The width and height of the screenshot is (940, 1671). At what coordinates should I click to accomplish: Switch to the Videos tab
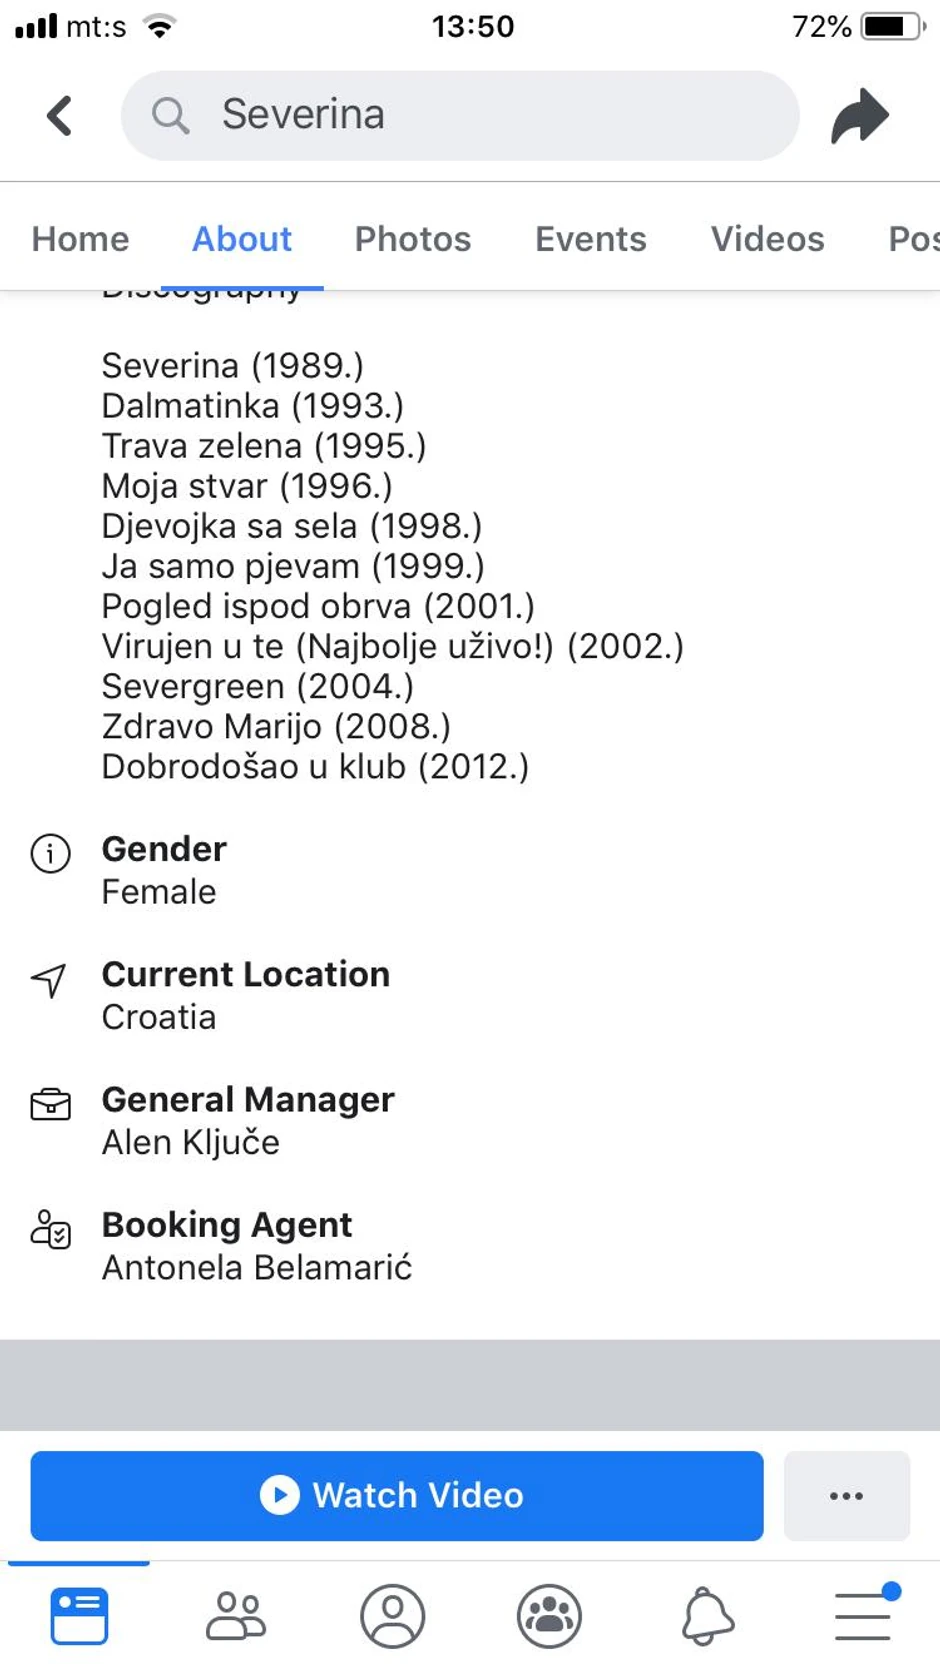click(x=767, y=239)
